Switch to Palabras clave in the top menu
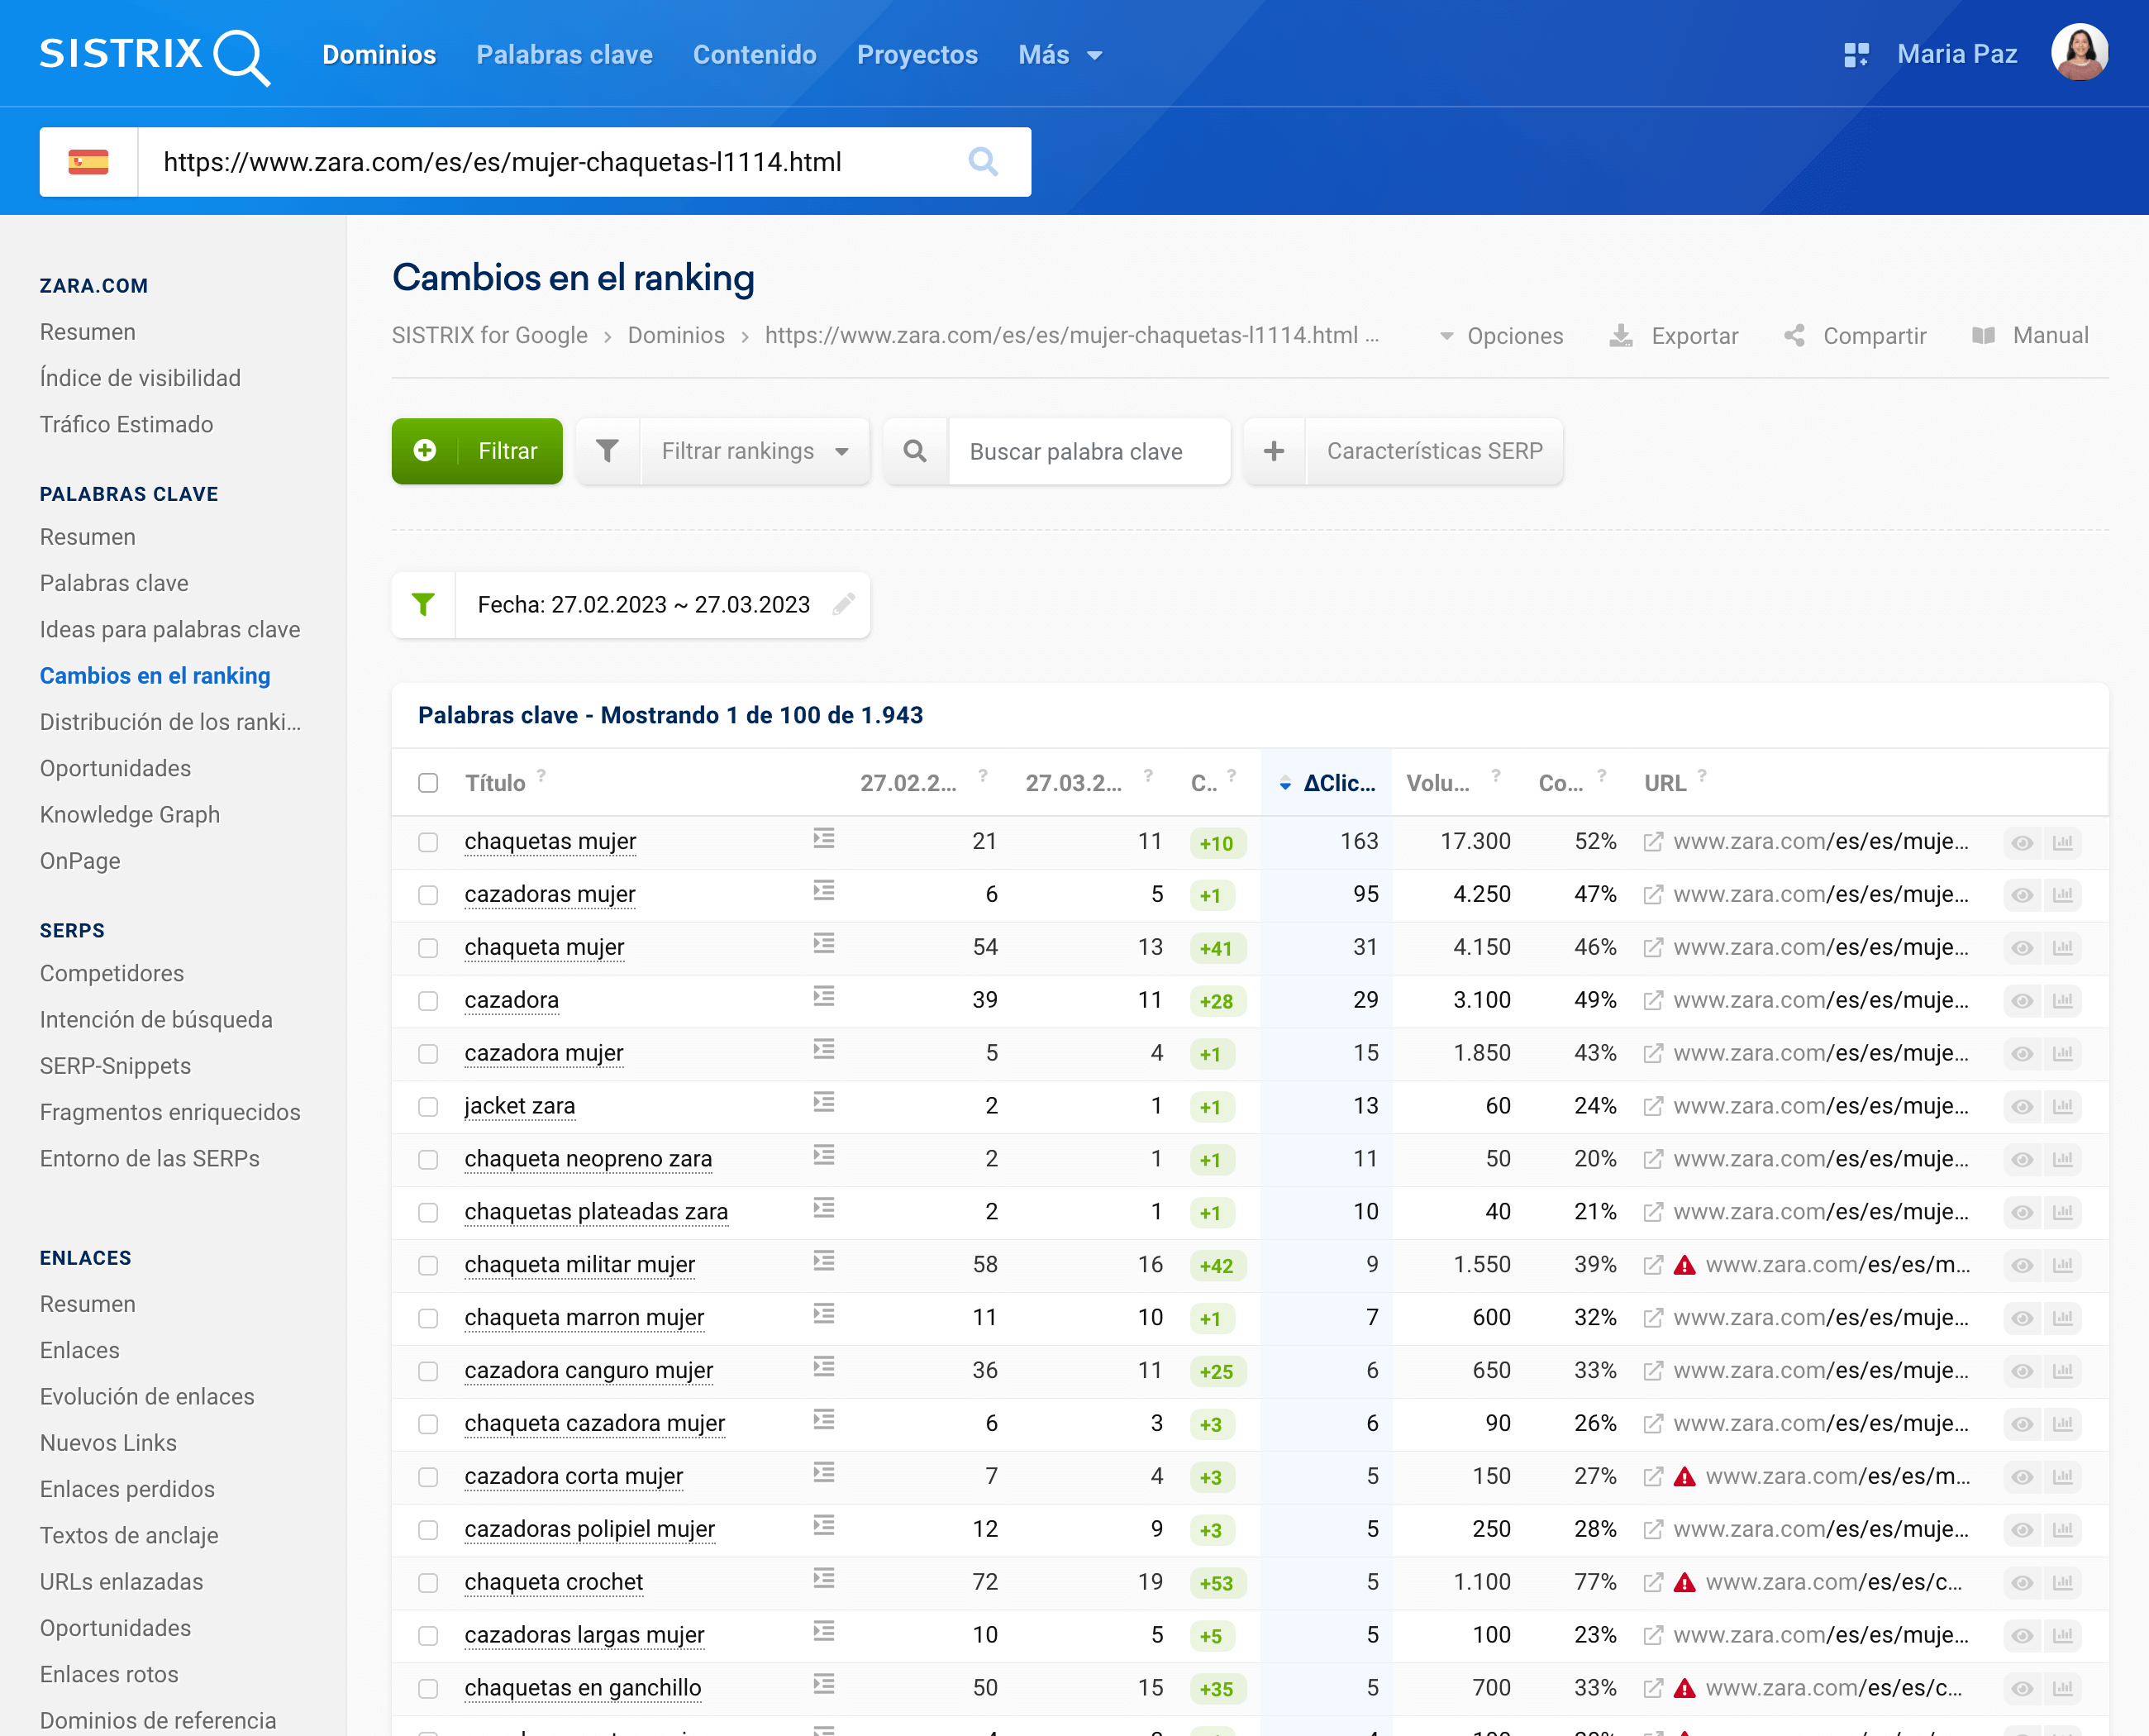The image size is (2149, 1736). click(x=564, y=54)
